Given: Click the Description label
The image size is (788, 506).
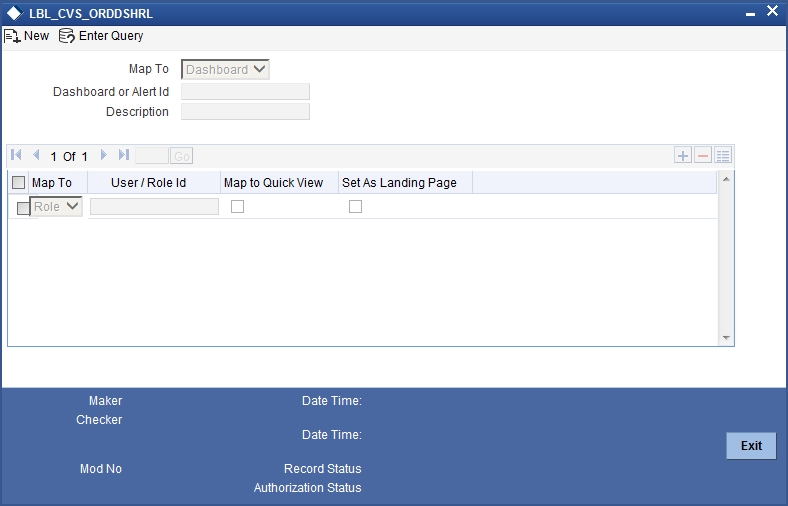Looking at the screenshot, I should pos(137,112).
